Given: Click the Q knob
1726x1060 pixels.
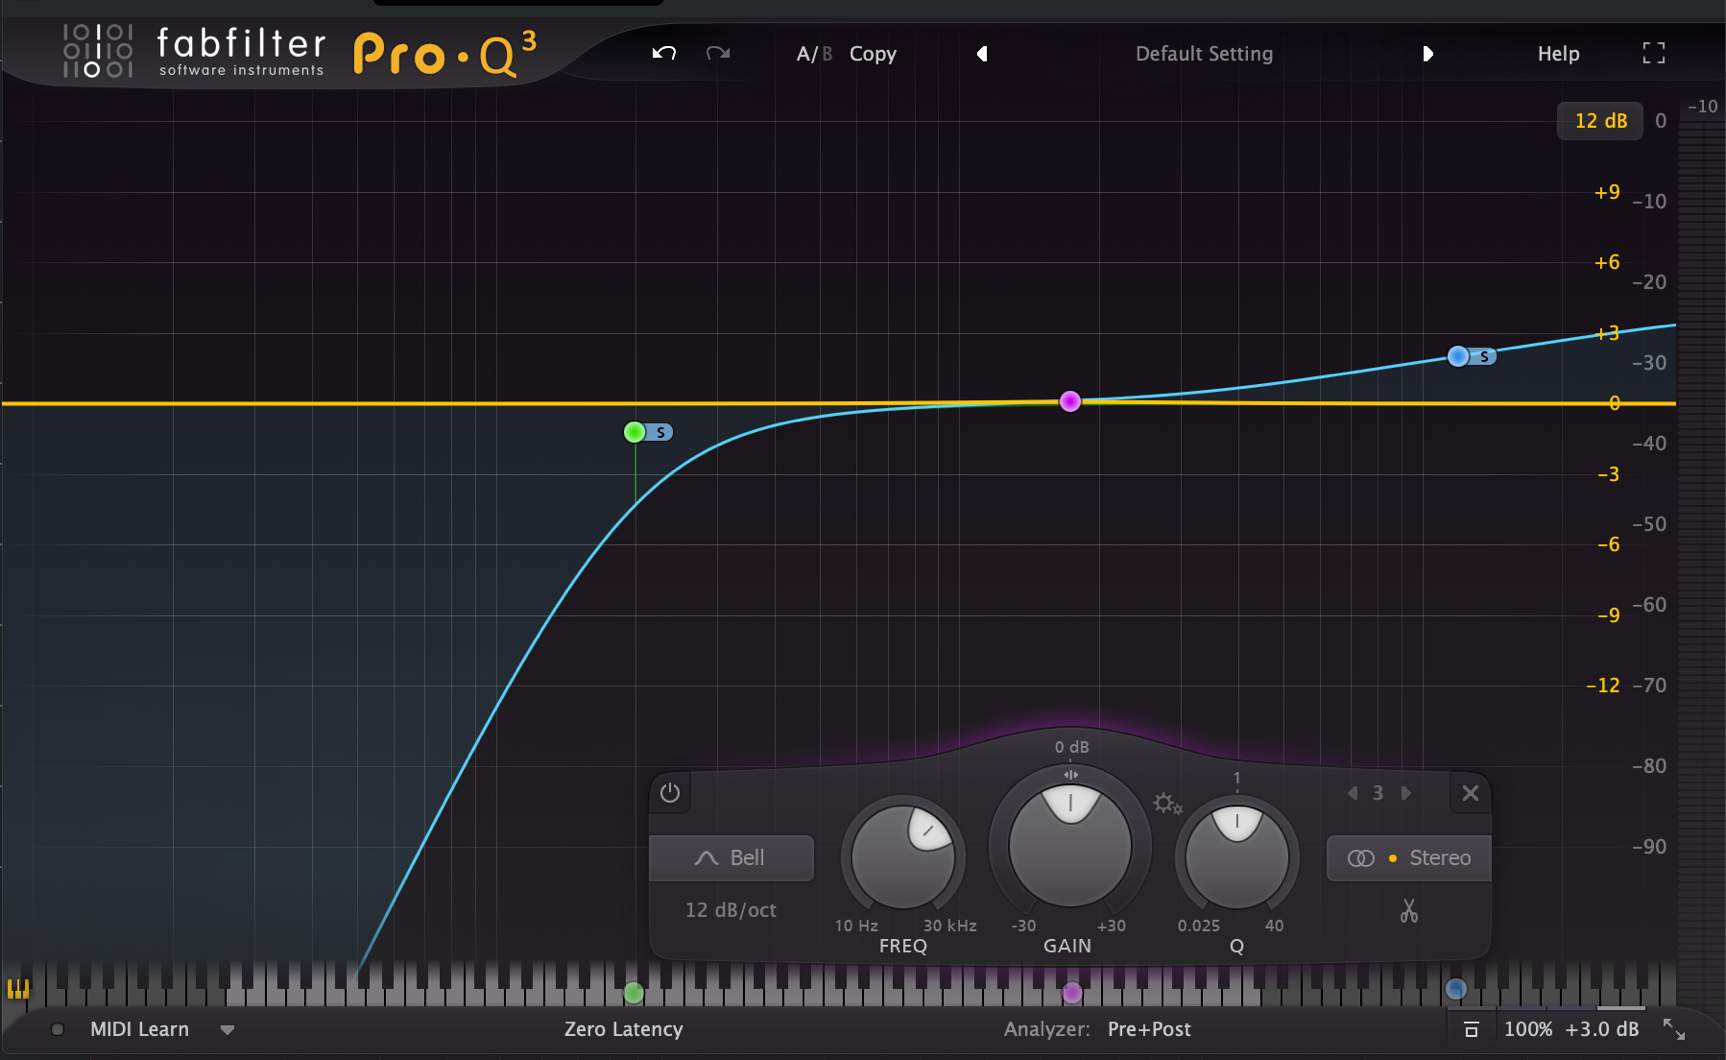Looking at the screenshot, I should click(1237, 857).
